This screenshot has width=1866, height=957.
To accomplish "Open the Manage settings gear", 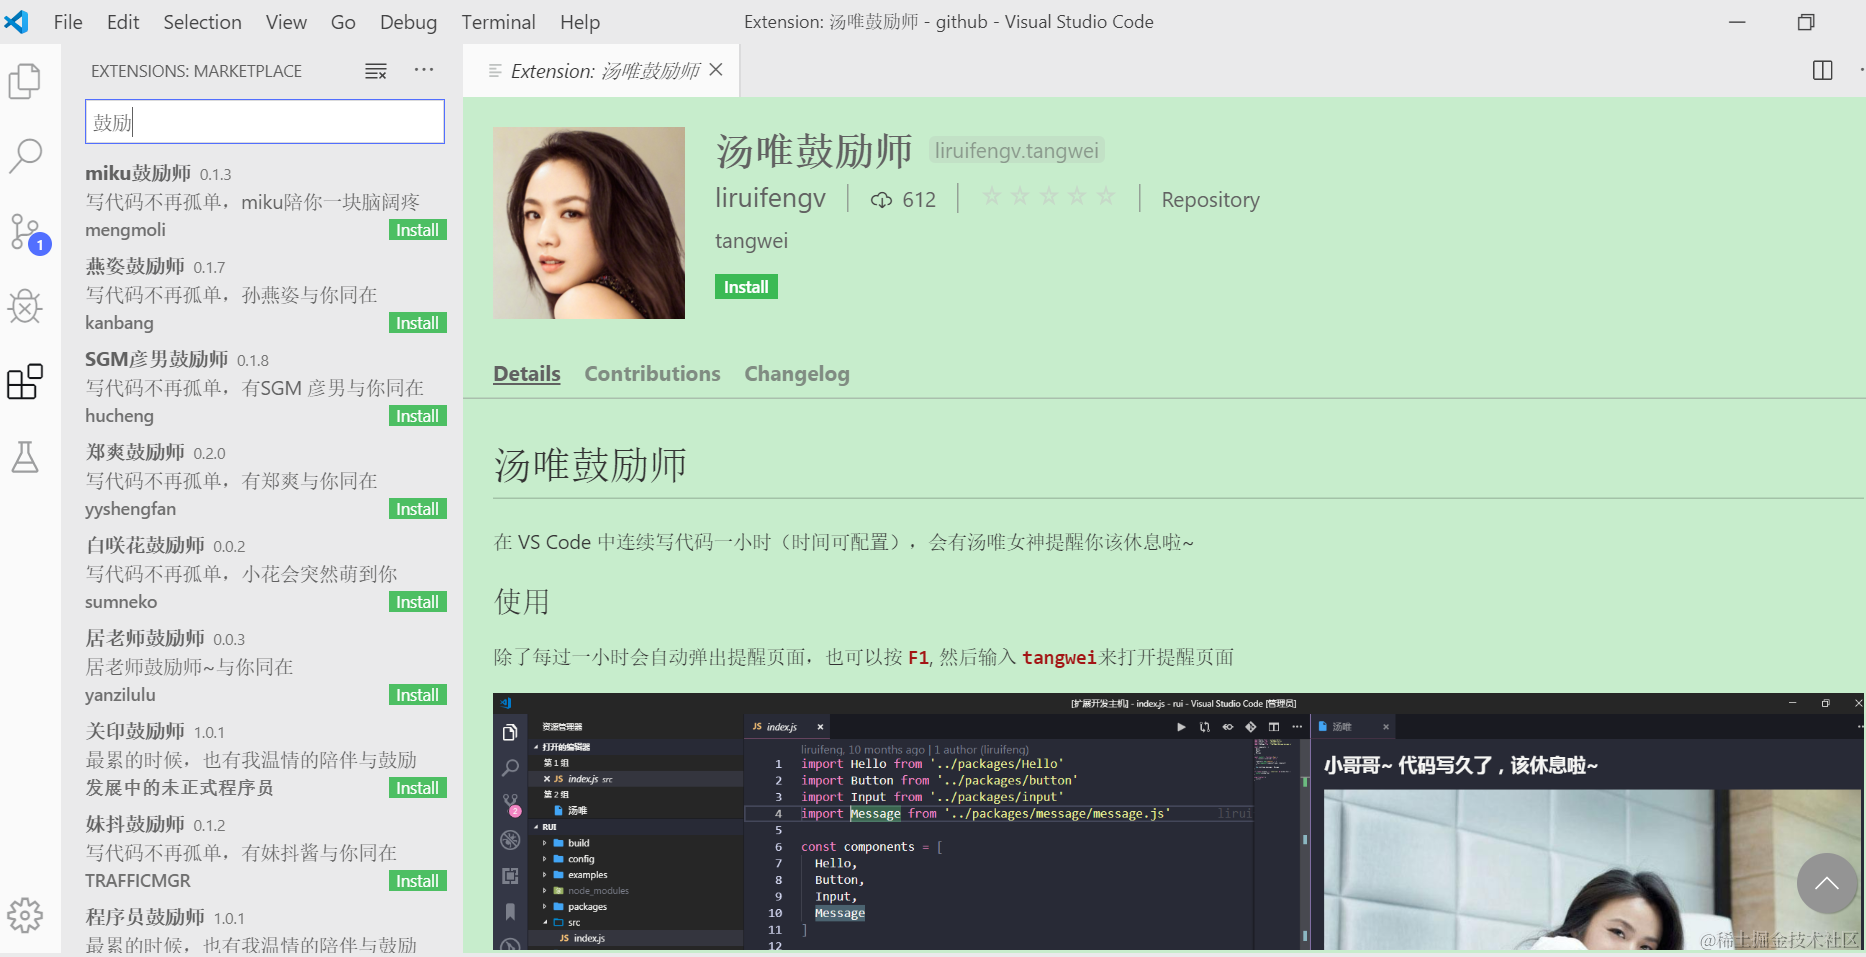I will (25, 915).
